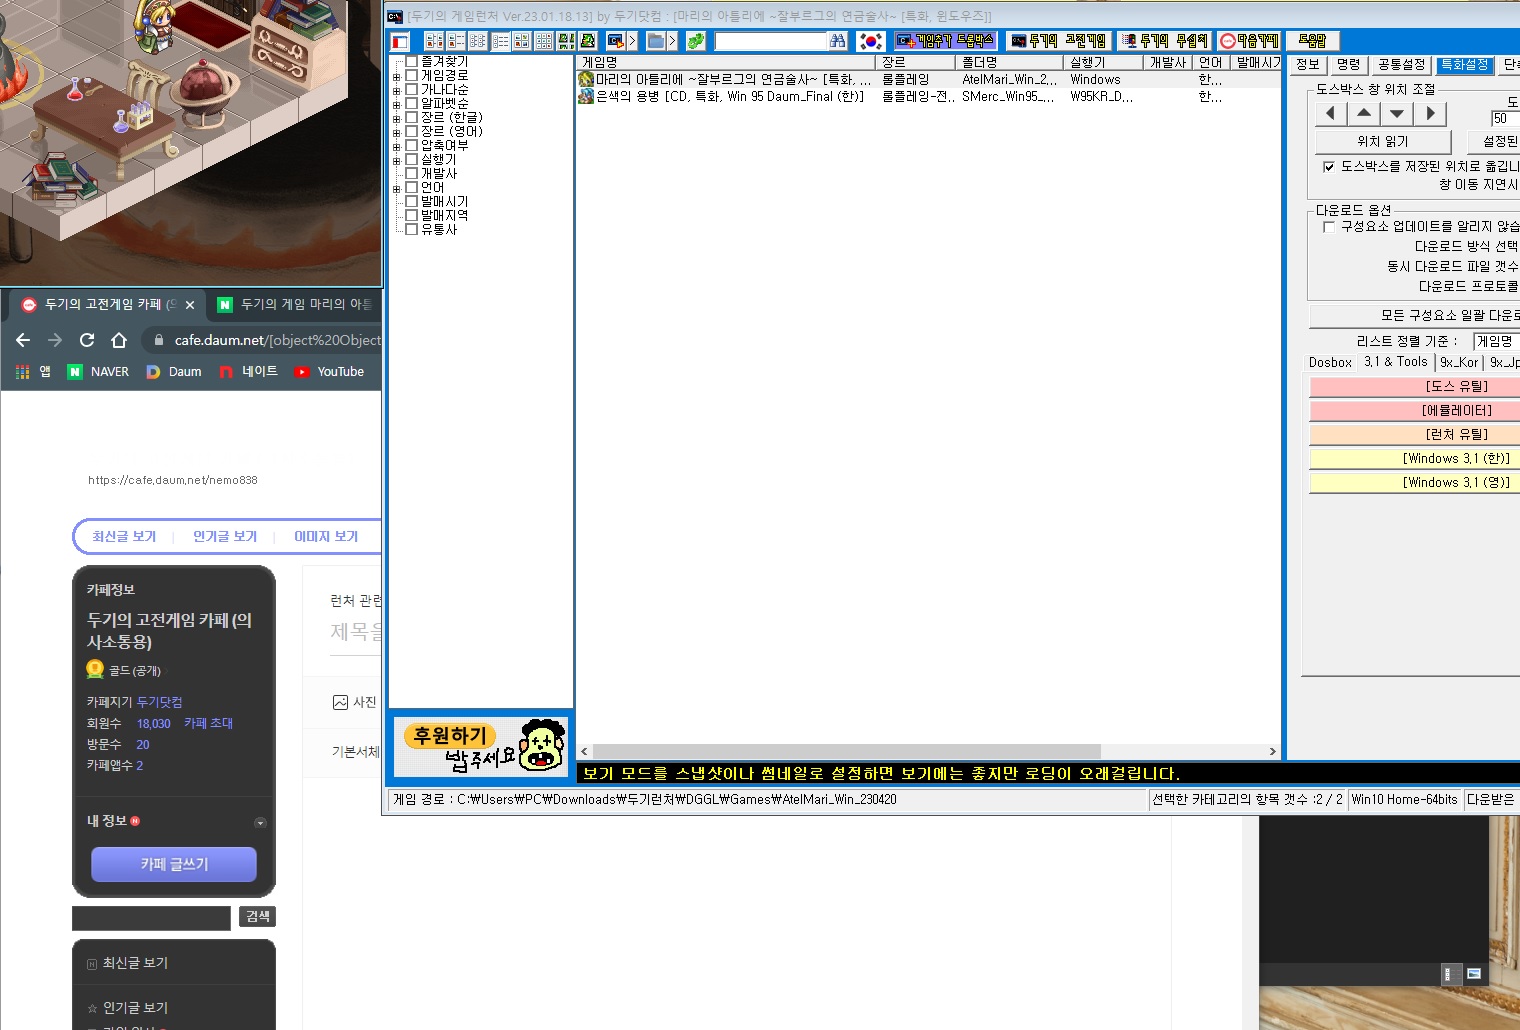
Task: Click the 후원하기 donation banner image
Action: [x=481, y=747]
